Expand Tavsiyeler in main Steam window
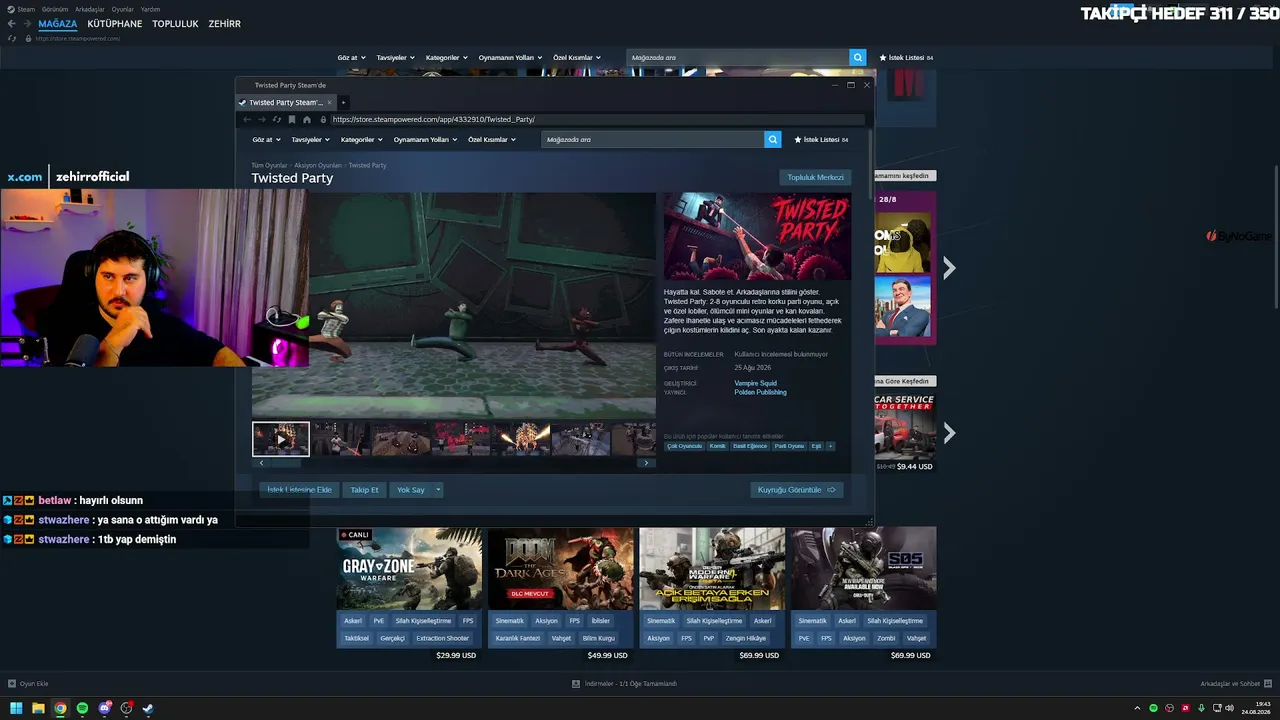Screen dimensions: 1280x720 (395, 58)
